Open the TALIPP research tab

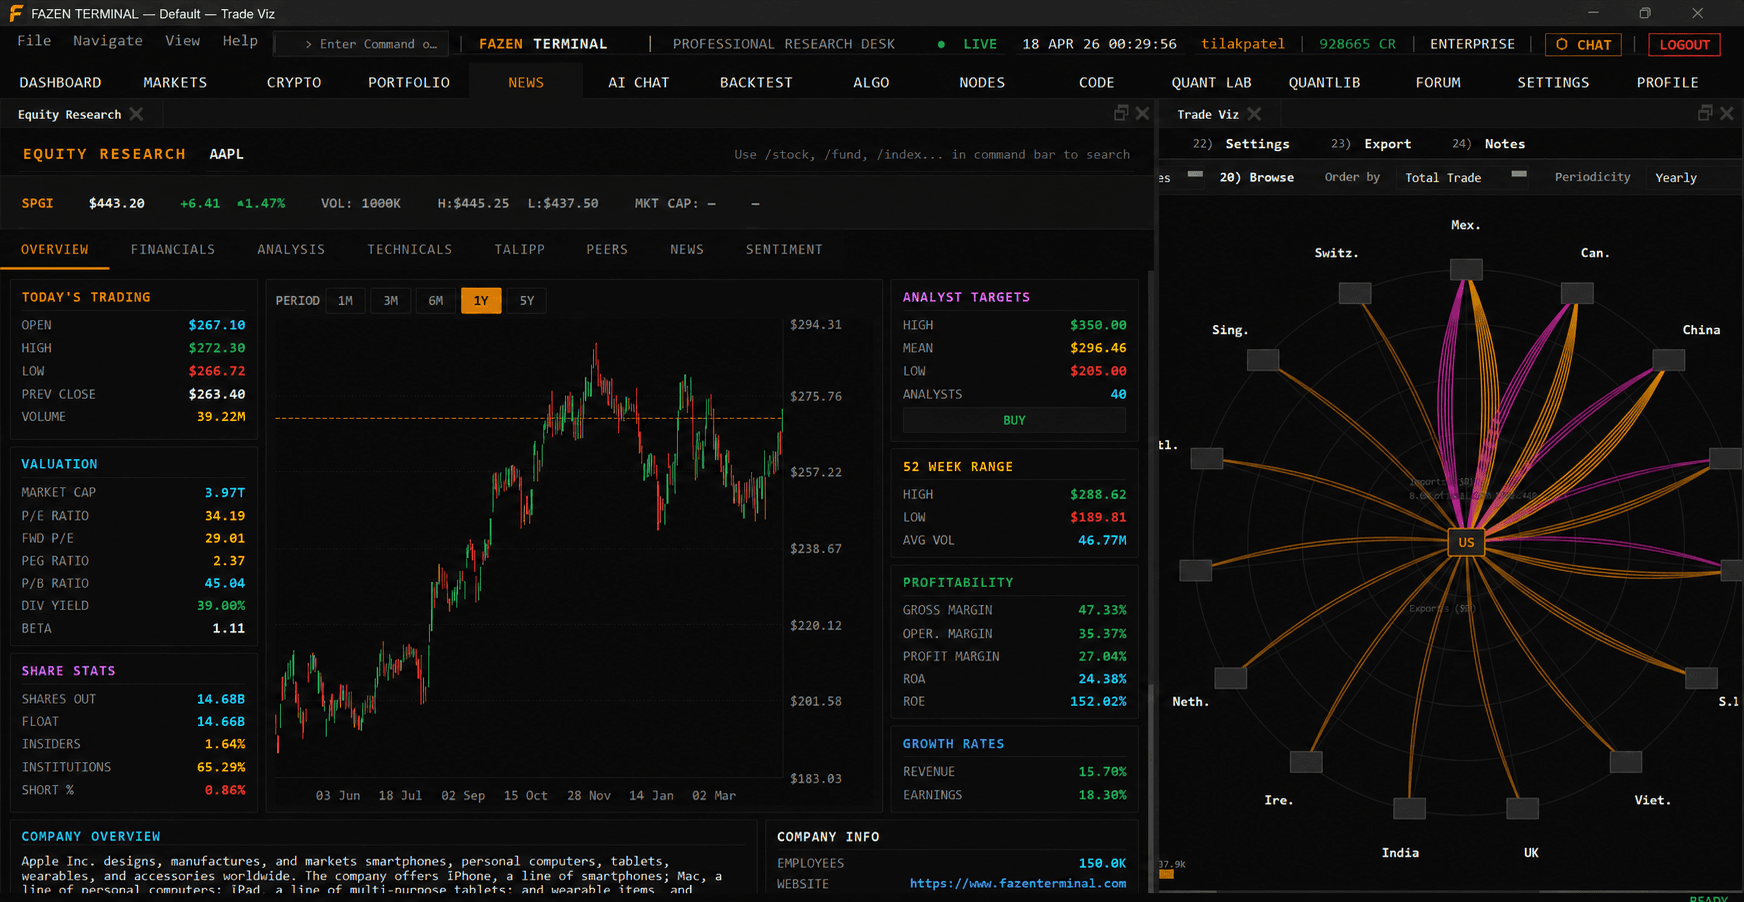520,249
